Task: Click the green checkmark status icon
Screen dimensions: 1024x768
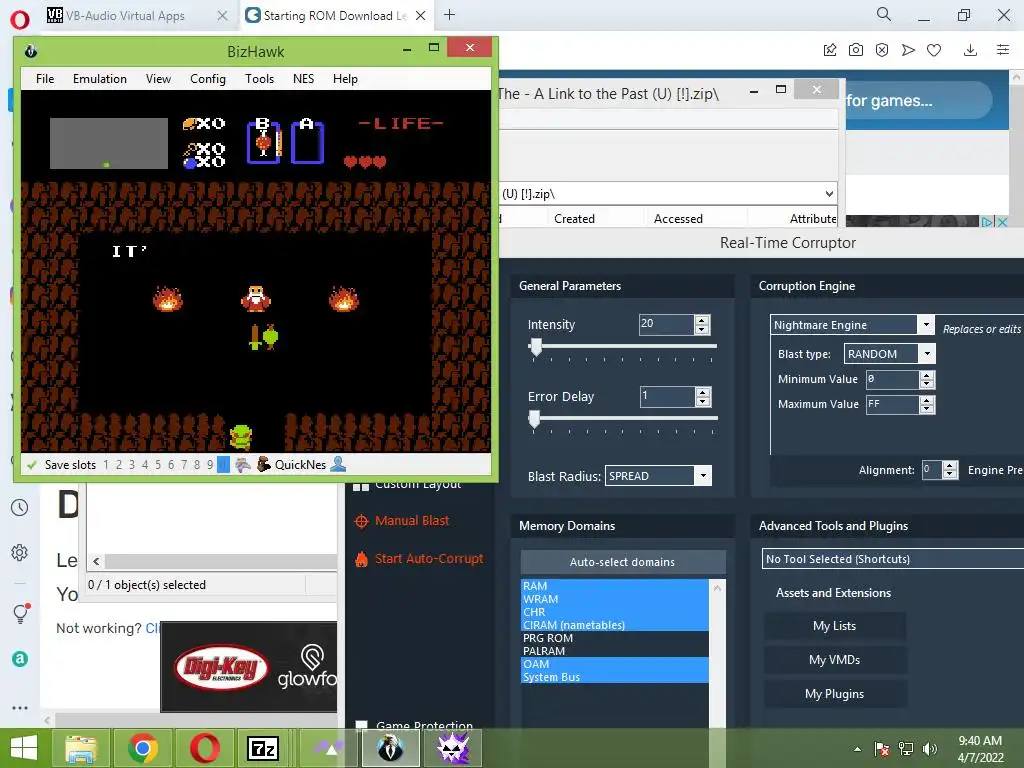Action: 31,465
